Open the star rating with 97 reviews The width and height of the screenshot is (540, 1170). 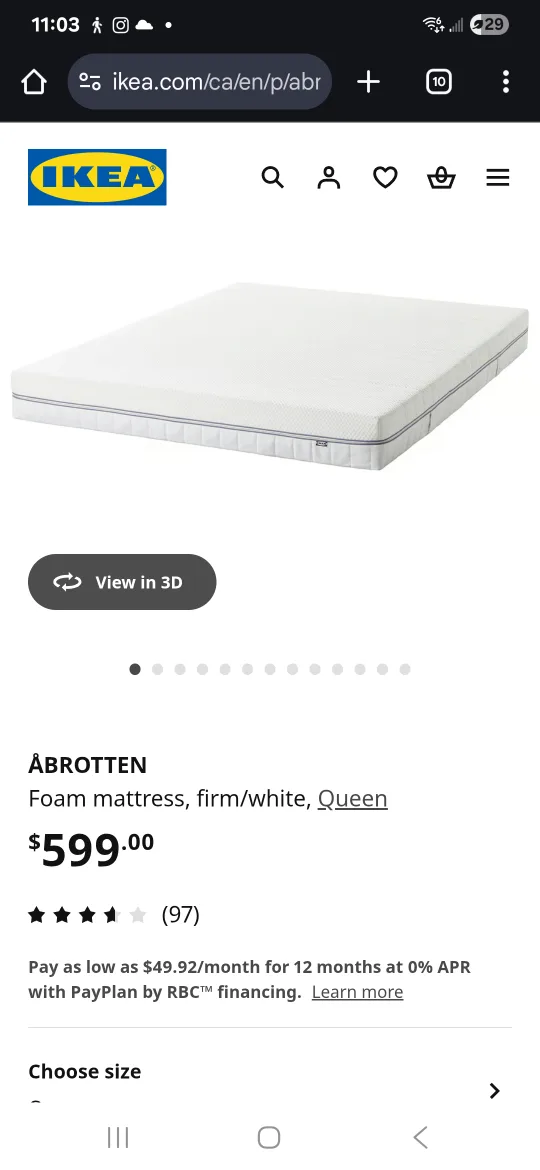coord(114,915)
